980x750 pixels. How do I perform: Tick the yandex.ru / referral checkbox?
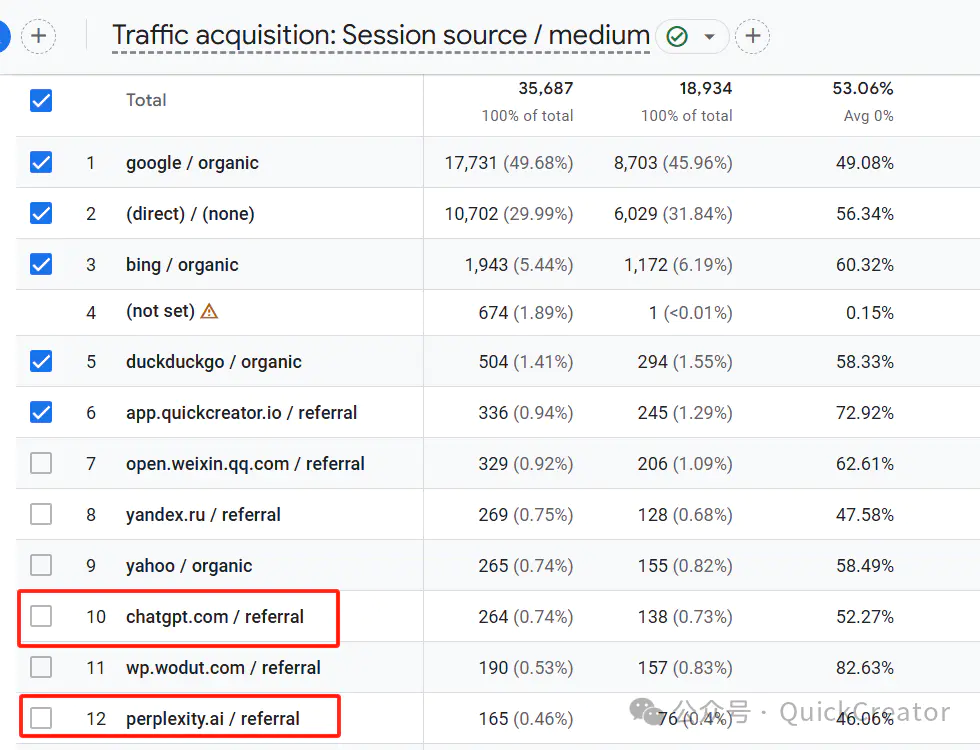pyautogui.click(x=41, y=514)
